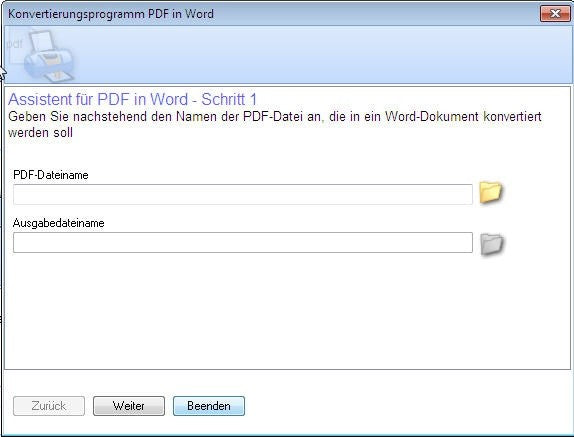Click the 'Ausgabedateiname' label
Viewport: 574px width, 437px height.
coord(59,223)
